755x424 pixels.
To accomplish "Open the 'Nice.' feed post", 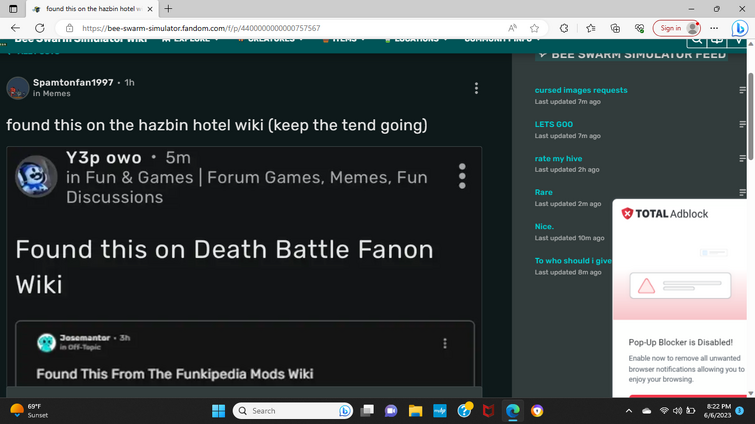I will point(544,226).
